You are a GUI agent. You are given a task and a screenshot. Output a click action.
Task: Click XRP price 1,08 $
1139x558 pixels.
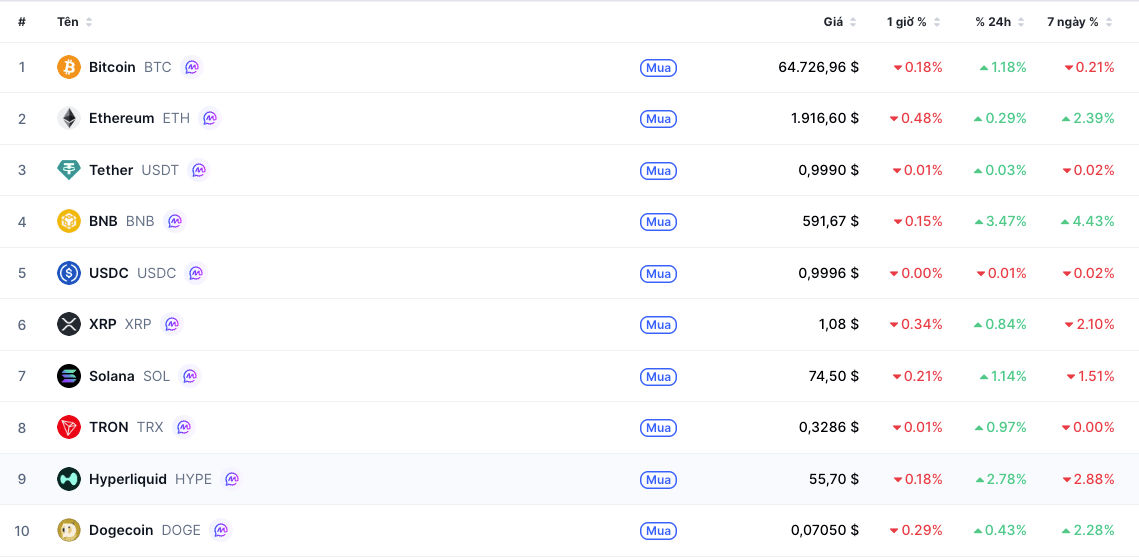coord(838,324)
